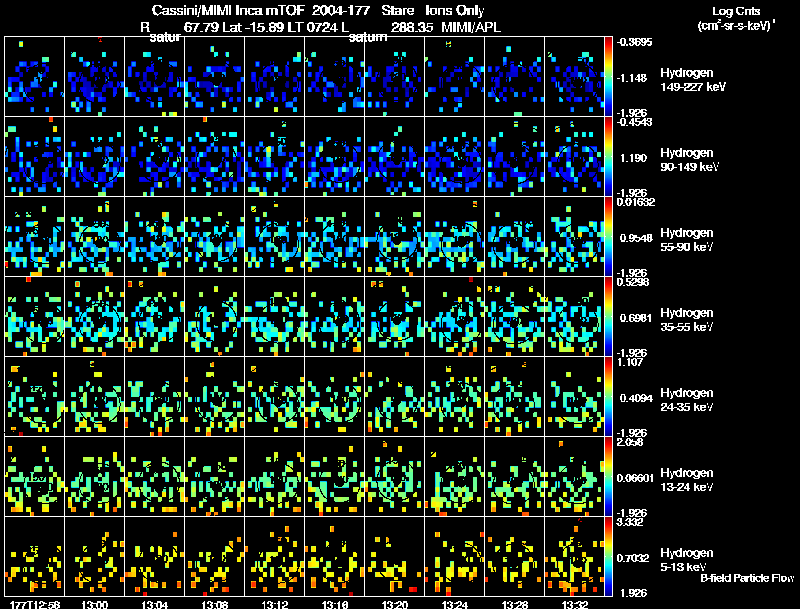Click the '0.4094' color scale value
The height and width of the screenshot is (609, 800).
(x=636, y=398)
